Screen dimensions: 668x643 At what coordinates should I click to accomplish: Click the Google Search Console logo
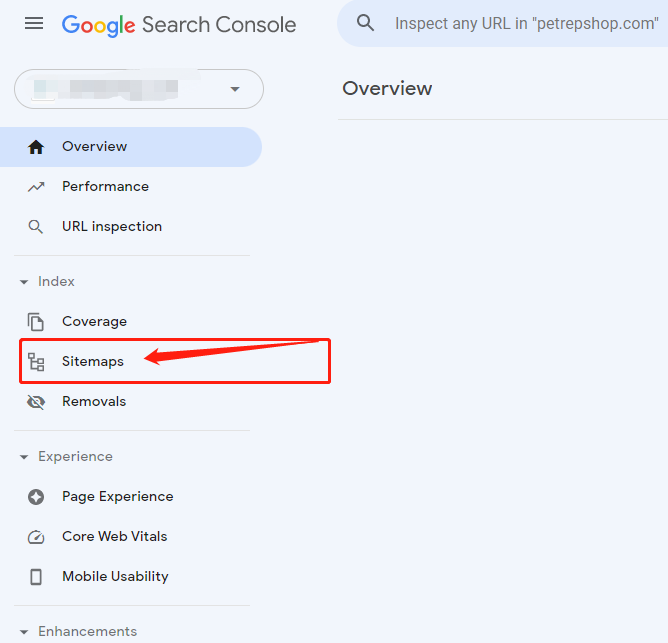(179, 24)
